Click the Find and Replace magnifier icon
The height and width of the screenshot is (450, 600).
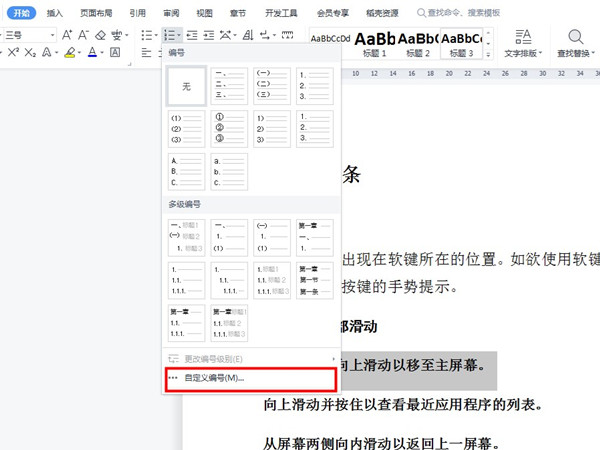576,38
